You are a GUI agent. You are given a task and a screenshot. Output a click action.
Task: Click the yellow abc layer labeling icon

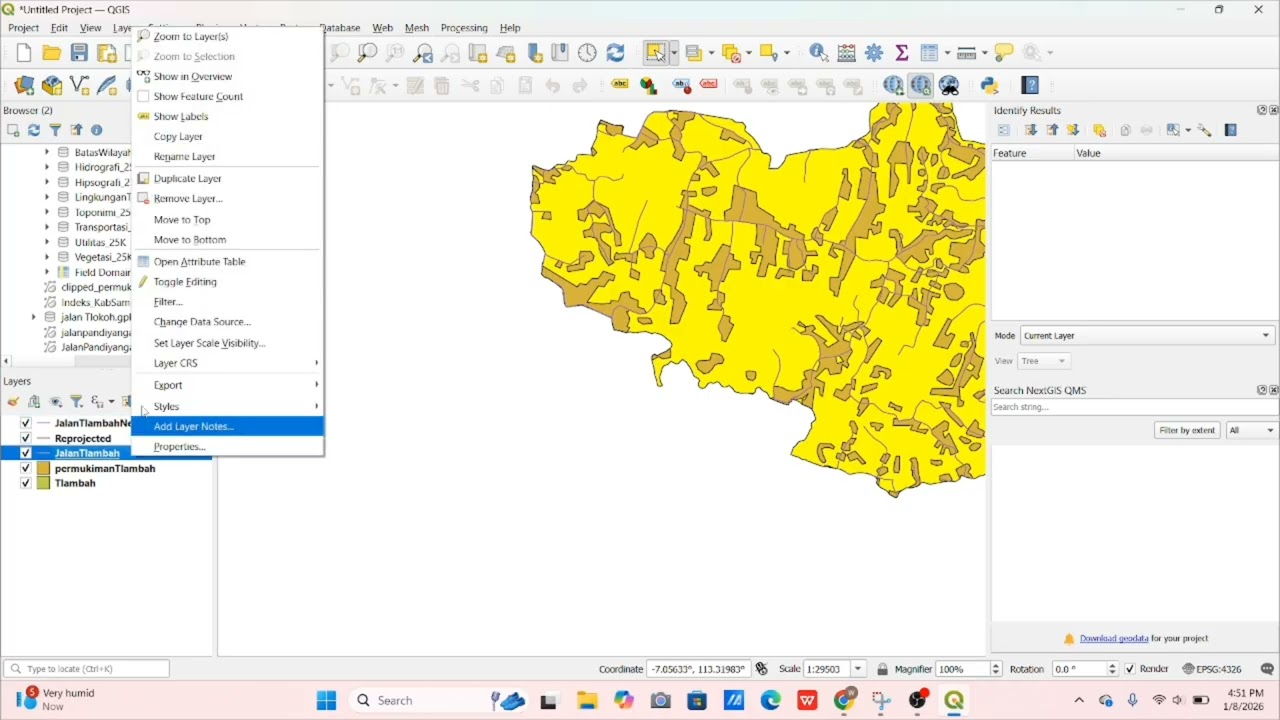[x=619, y=85]
